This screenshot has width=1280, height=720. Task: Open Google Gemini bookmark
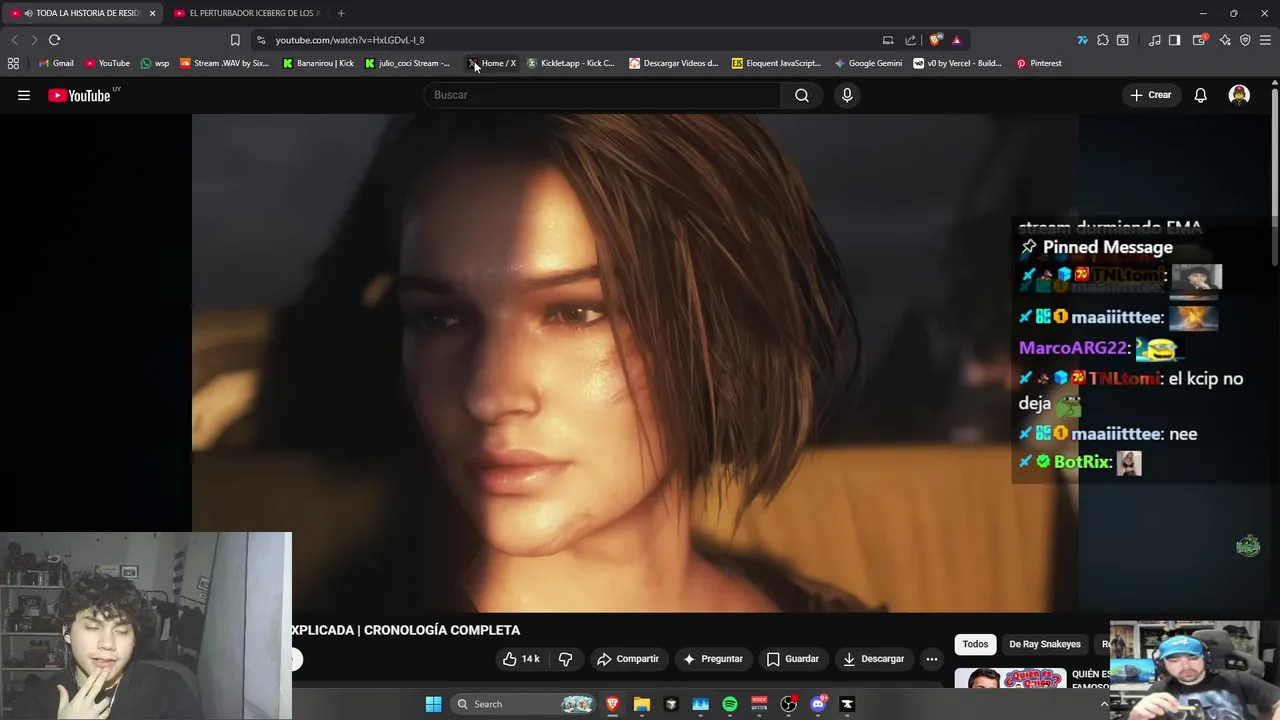click(868, 63)
